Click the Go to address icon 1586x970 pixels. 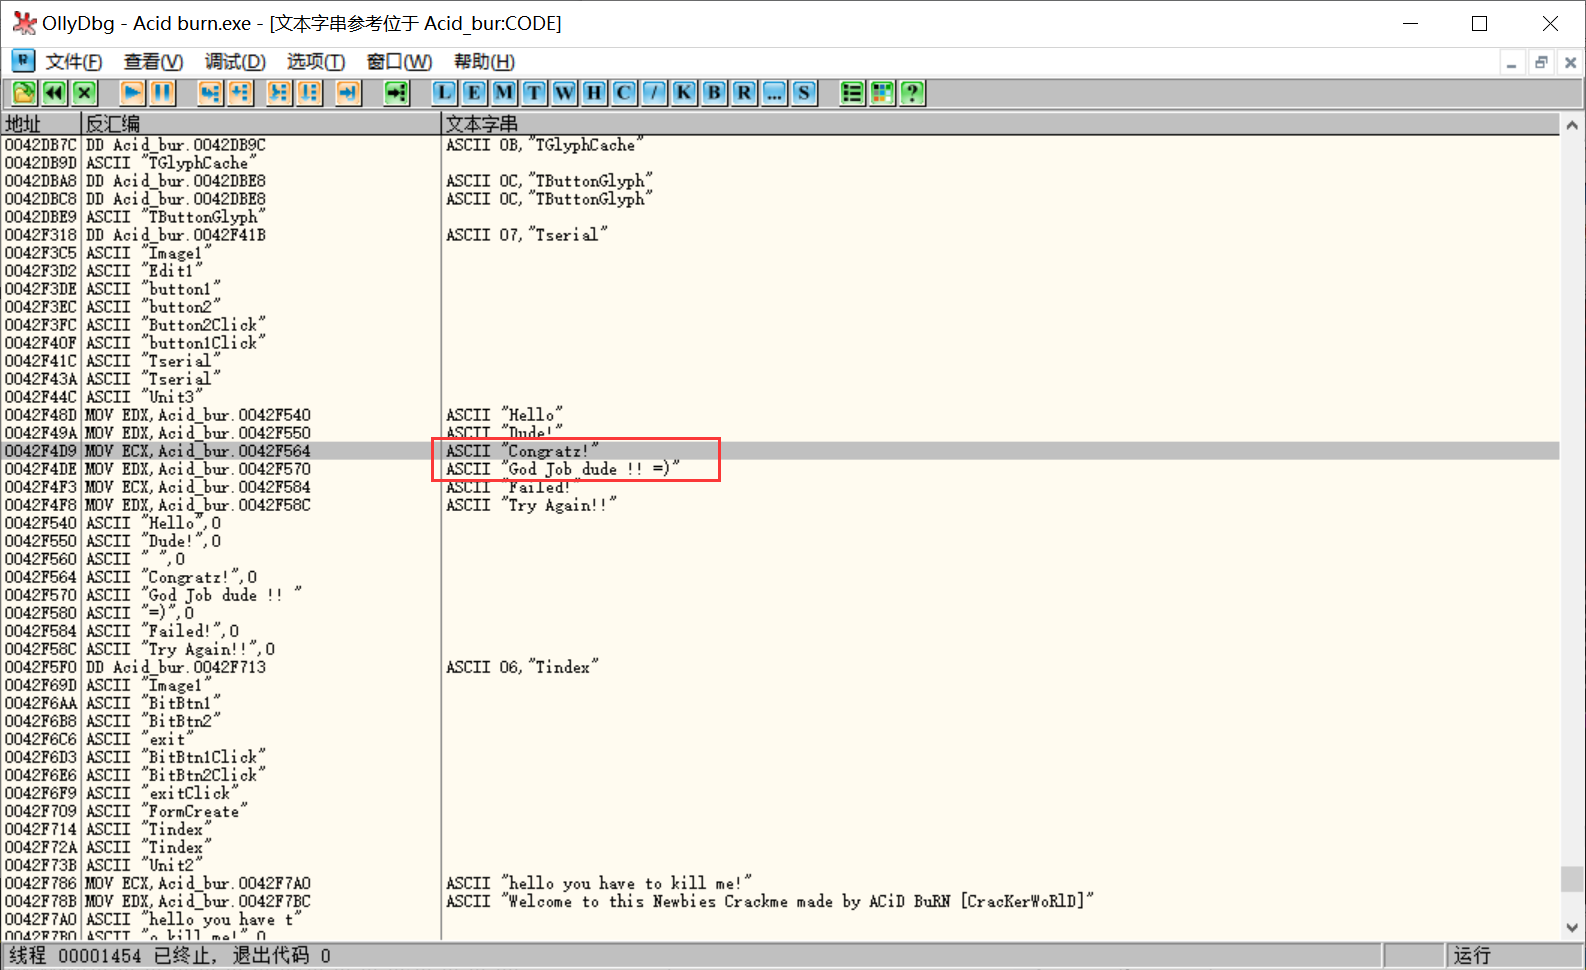click(x=397, y=93)
